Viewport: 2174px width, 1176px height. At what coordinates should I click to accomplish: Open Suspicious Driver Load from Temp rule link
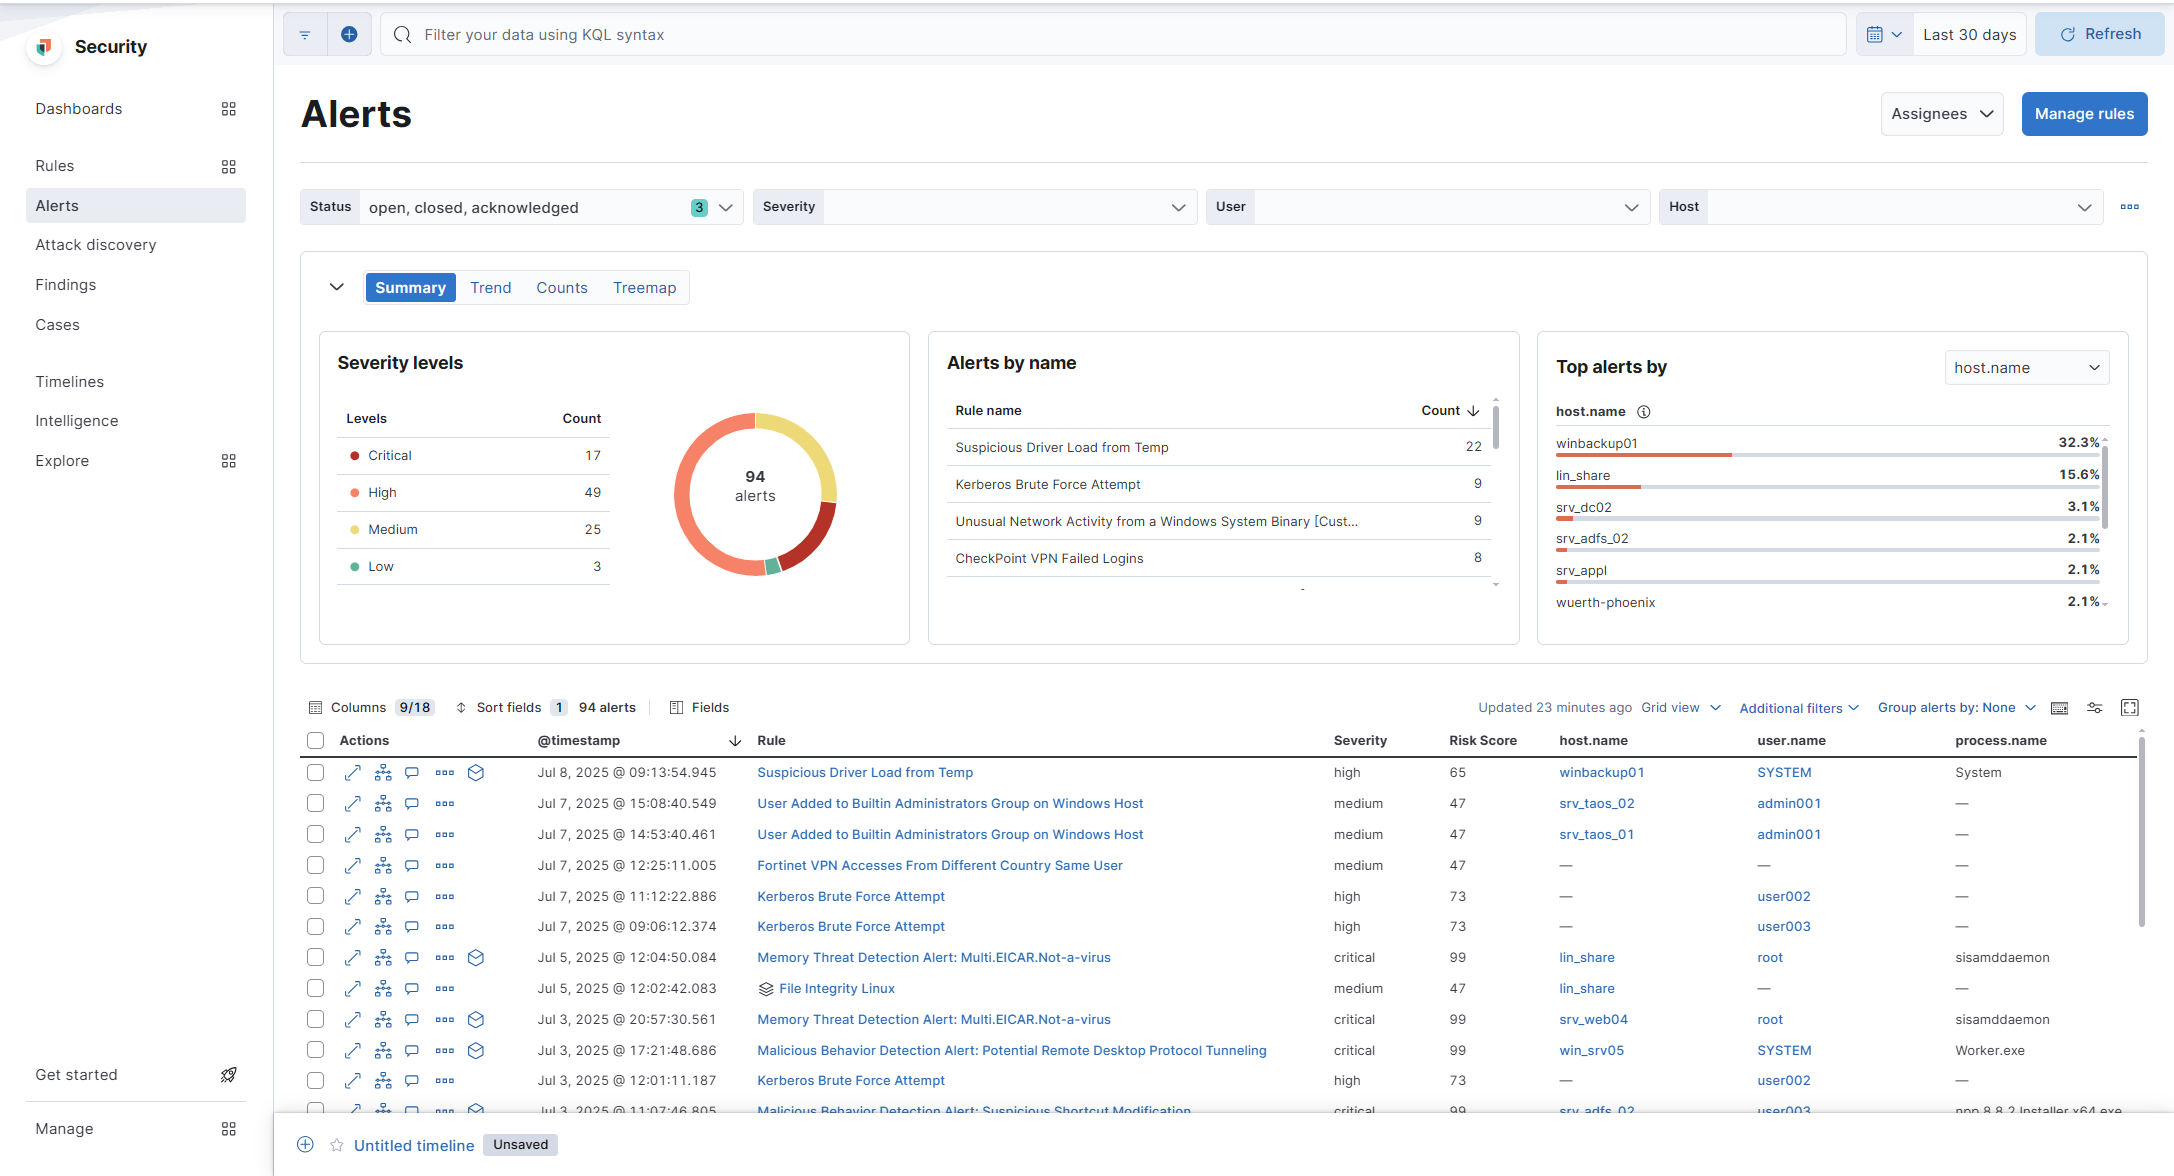(x=865, y=772)
